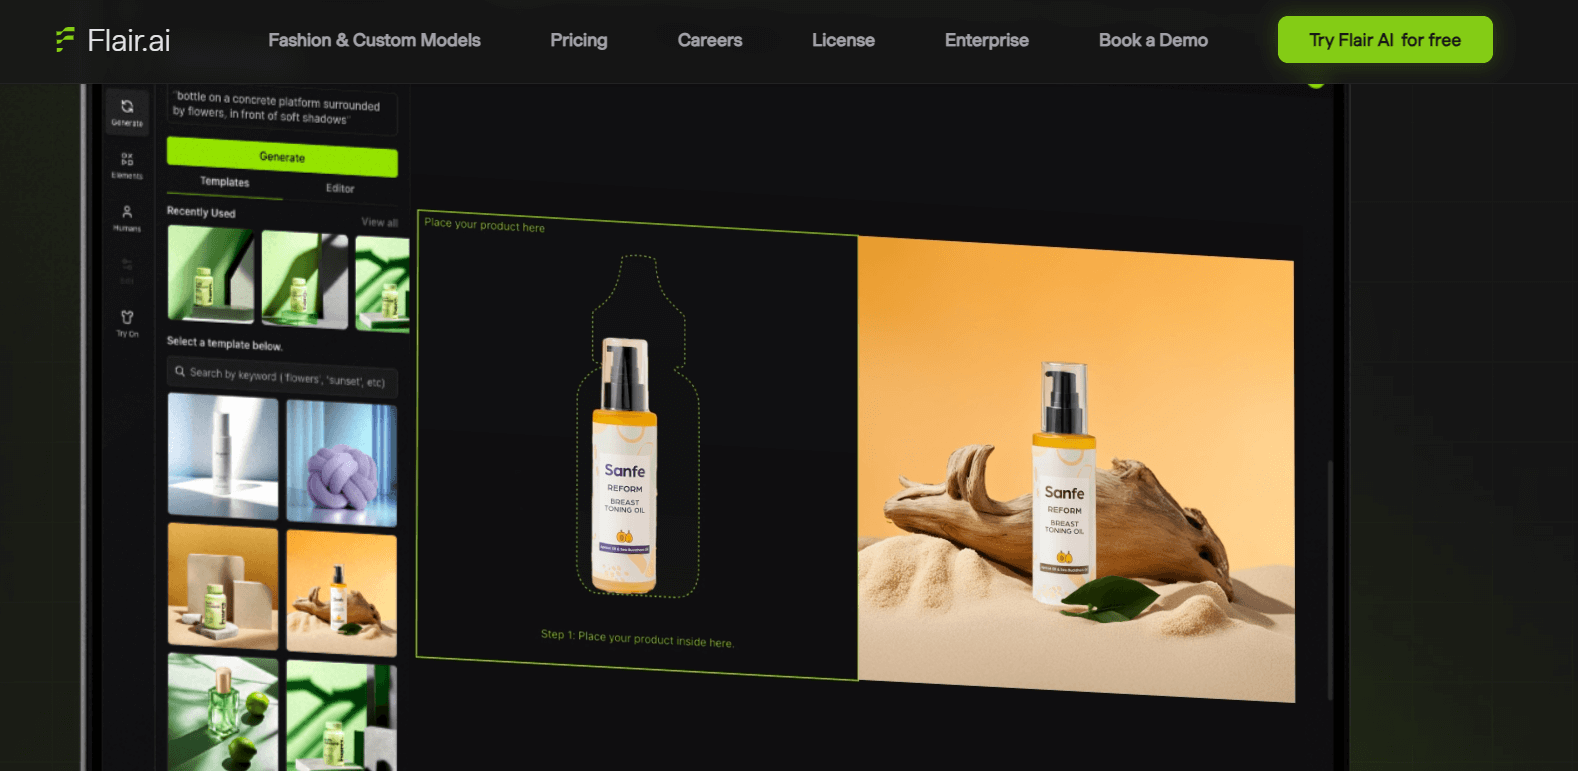Choose the driftwood and sand template
The width and height of the screenshot is (1578, 771).
342,593
